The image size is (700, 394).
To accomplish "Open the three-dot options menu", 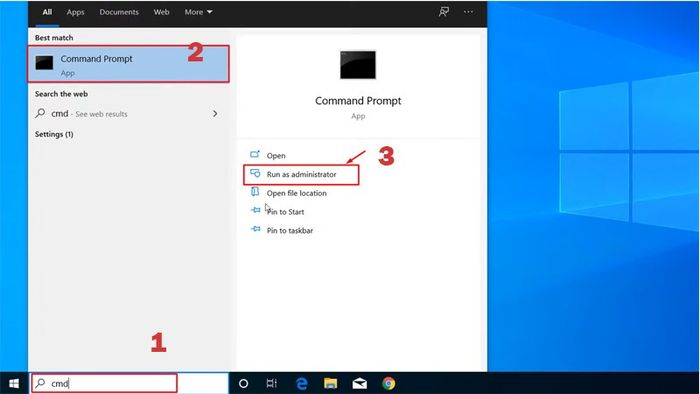I will point(468,12).
